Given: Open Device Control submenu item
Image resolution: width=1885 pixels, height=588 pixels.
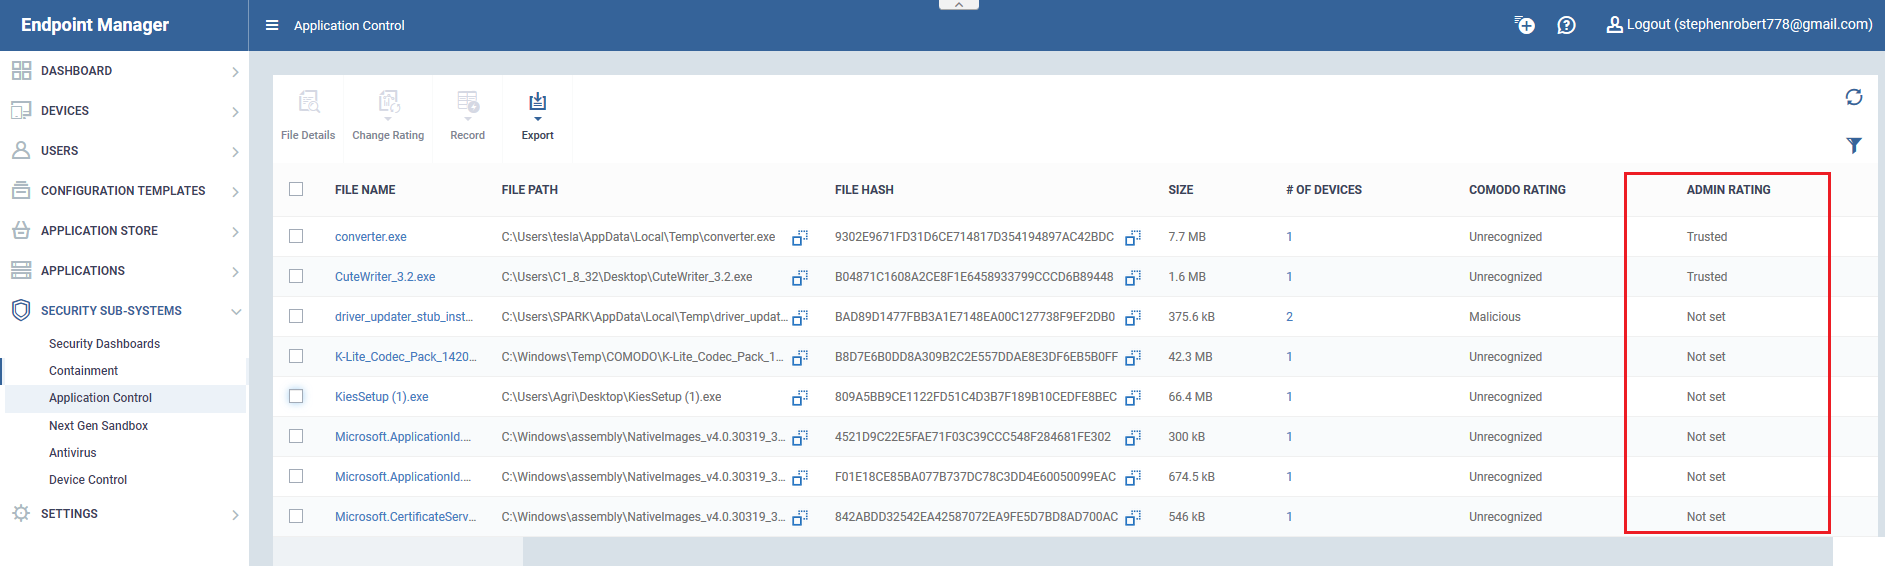Looking at the screenshot, I should pyautogui.click(x=88, y=480).
